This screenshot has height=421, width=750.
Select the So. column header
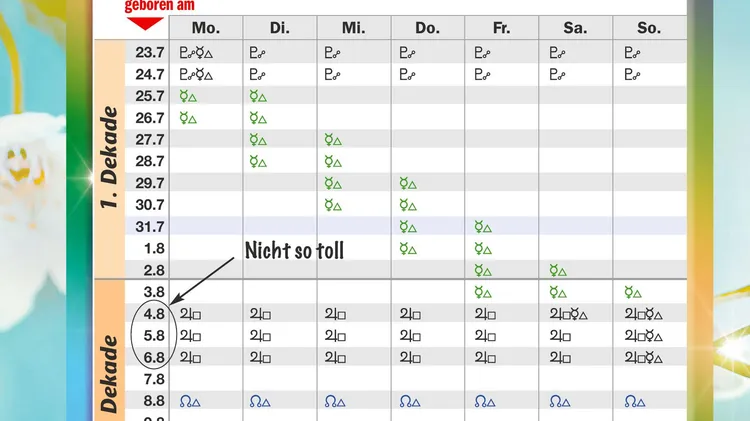[649, 28]
